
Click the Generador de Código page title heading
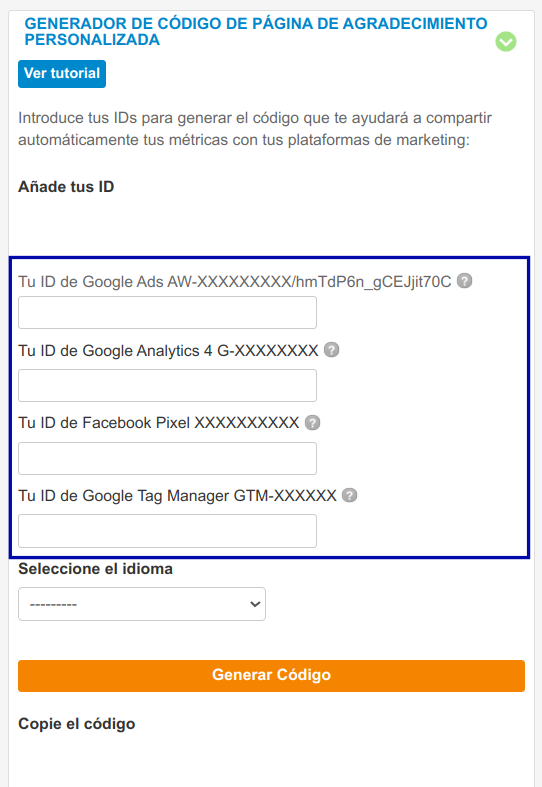click(256, 31)
